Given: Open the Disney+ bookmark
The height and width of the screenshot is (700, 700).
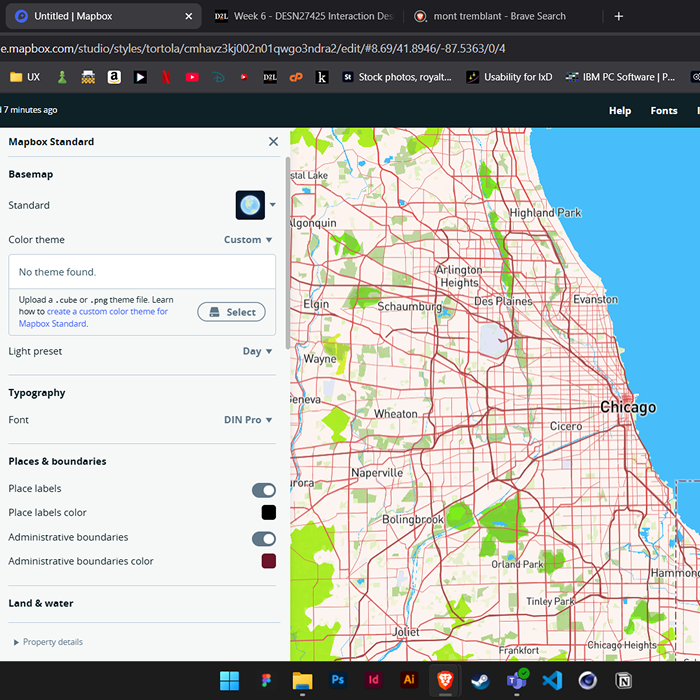Looking at the screenshot, I should (218, 77).
